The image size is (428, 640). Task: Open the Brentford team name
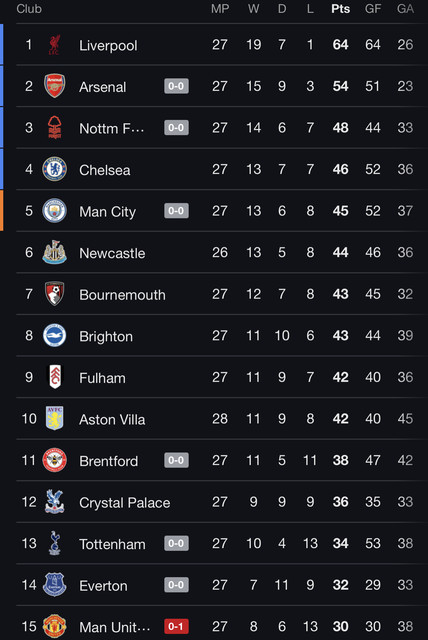109,461
